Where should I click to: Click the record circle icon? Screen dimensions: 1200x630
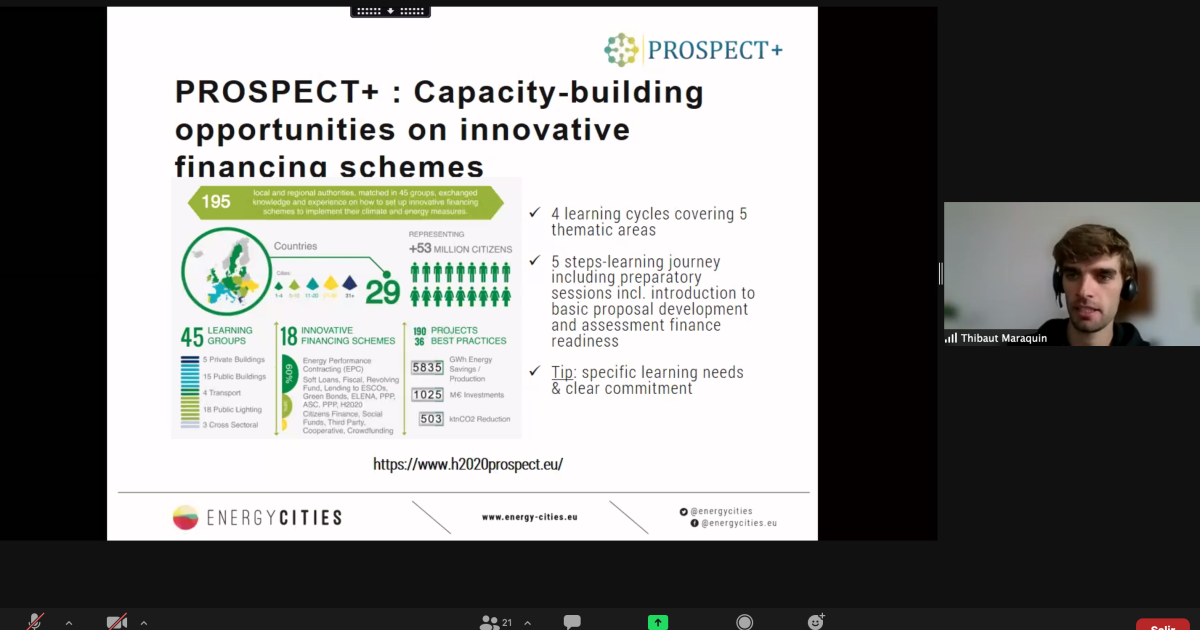click(744, 622)
